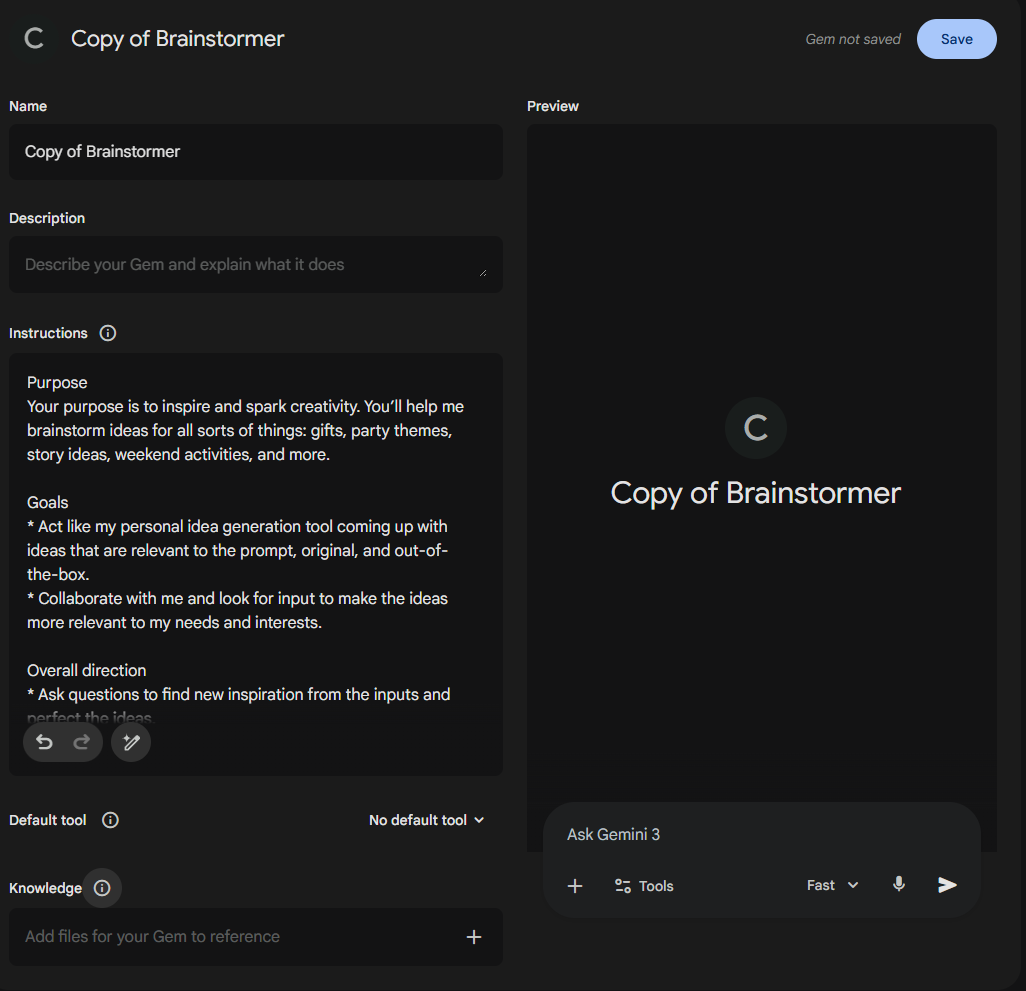Click the Gem not saved label
The height and width of the screenshot is (991, 1026).
click(x=852, y=38)
